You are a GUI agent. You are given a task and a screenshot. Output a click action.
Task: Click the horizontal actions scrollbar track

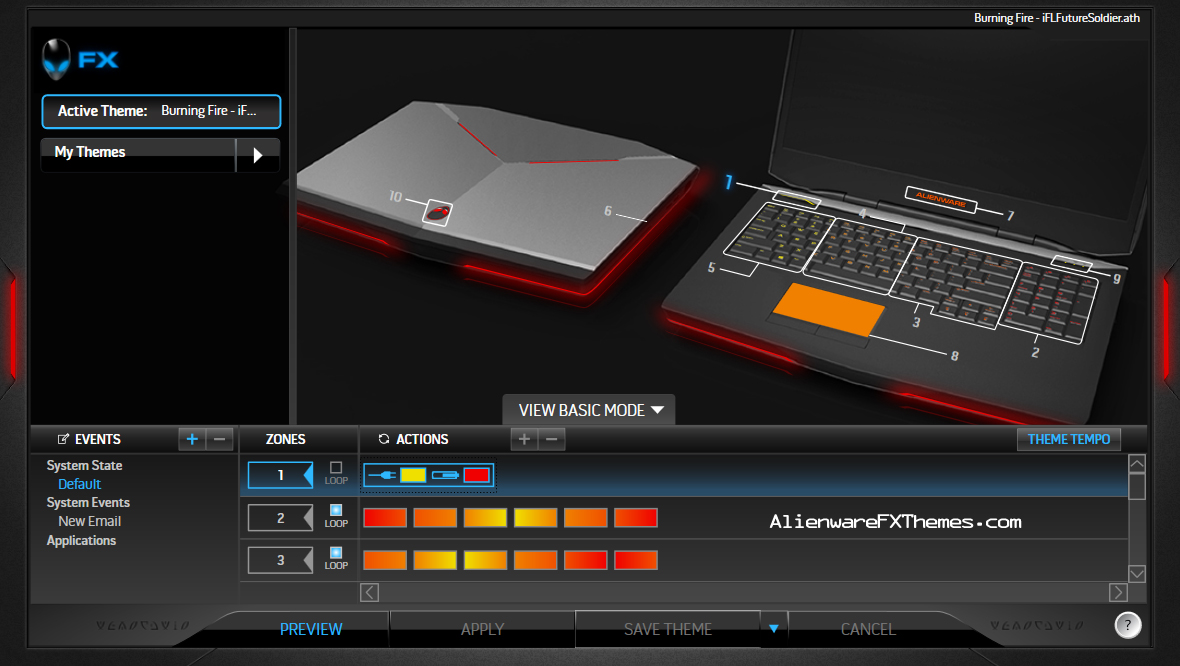pyautogui.click(x=744, y=592)
